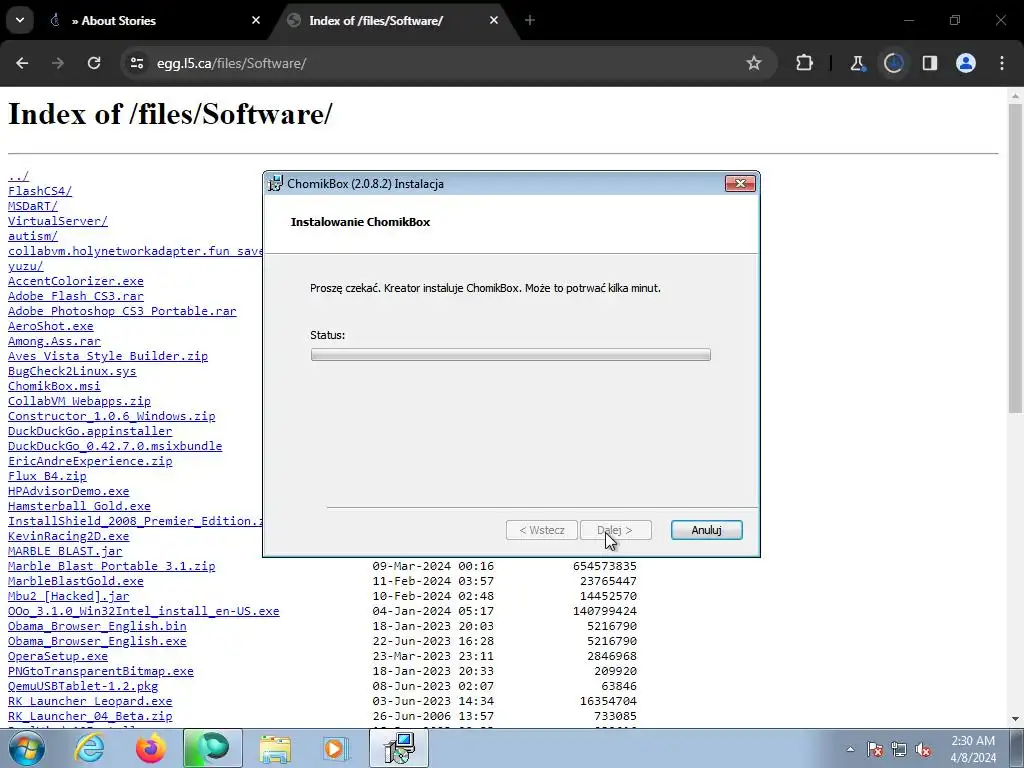The image size is (1024, 768).
Task: Click the disabled Dalej button
Action: 616,530
